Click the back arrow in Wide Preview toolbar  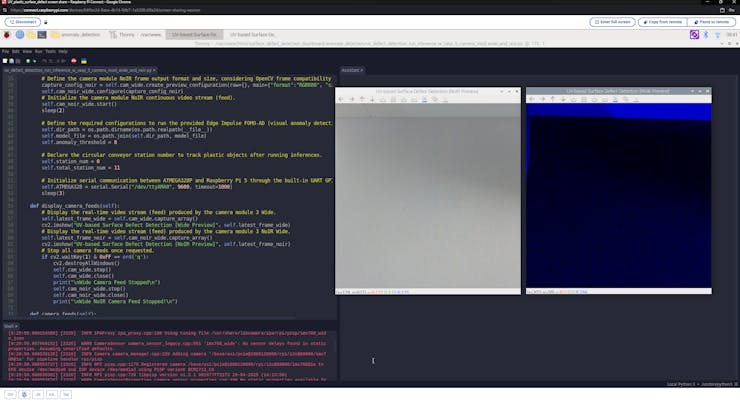click(x=532, y=99)
